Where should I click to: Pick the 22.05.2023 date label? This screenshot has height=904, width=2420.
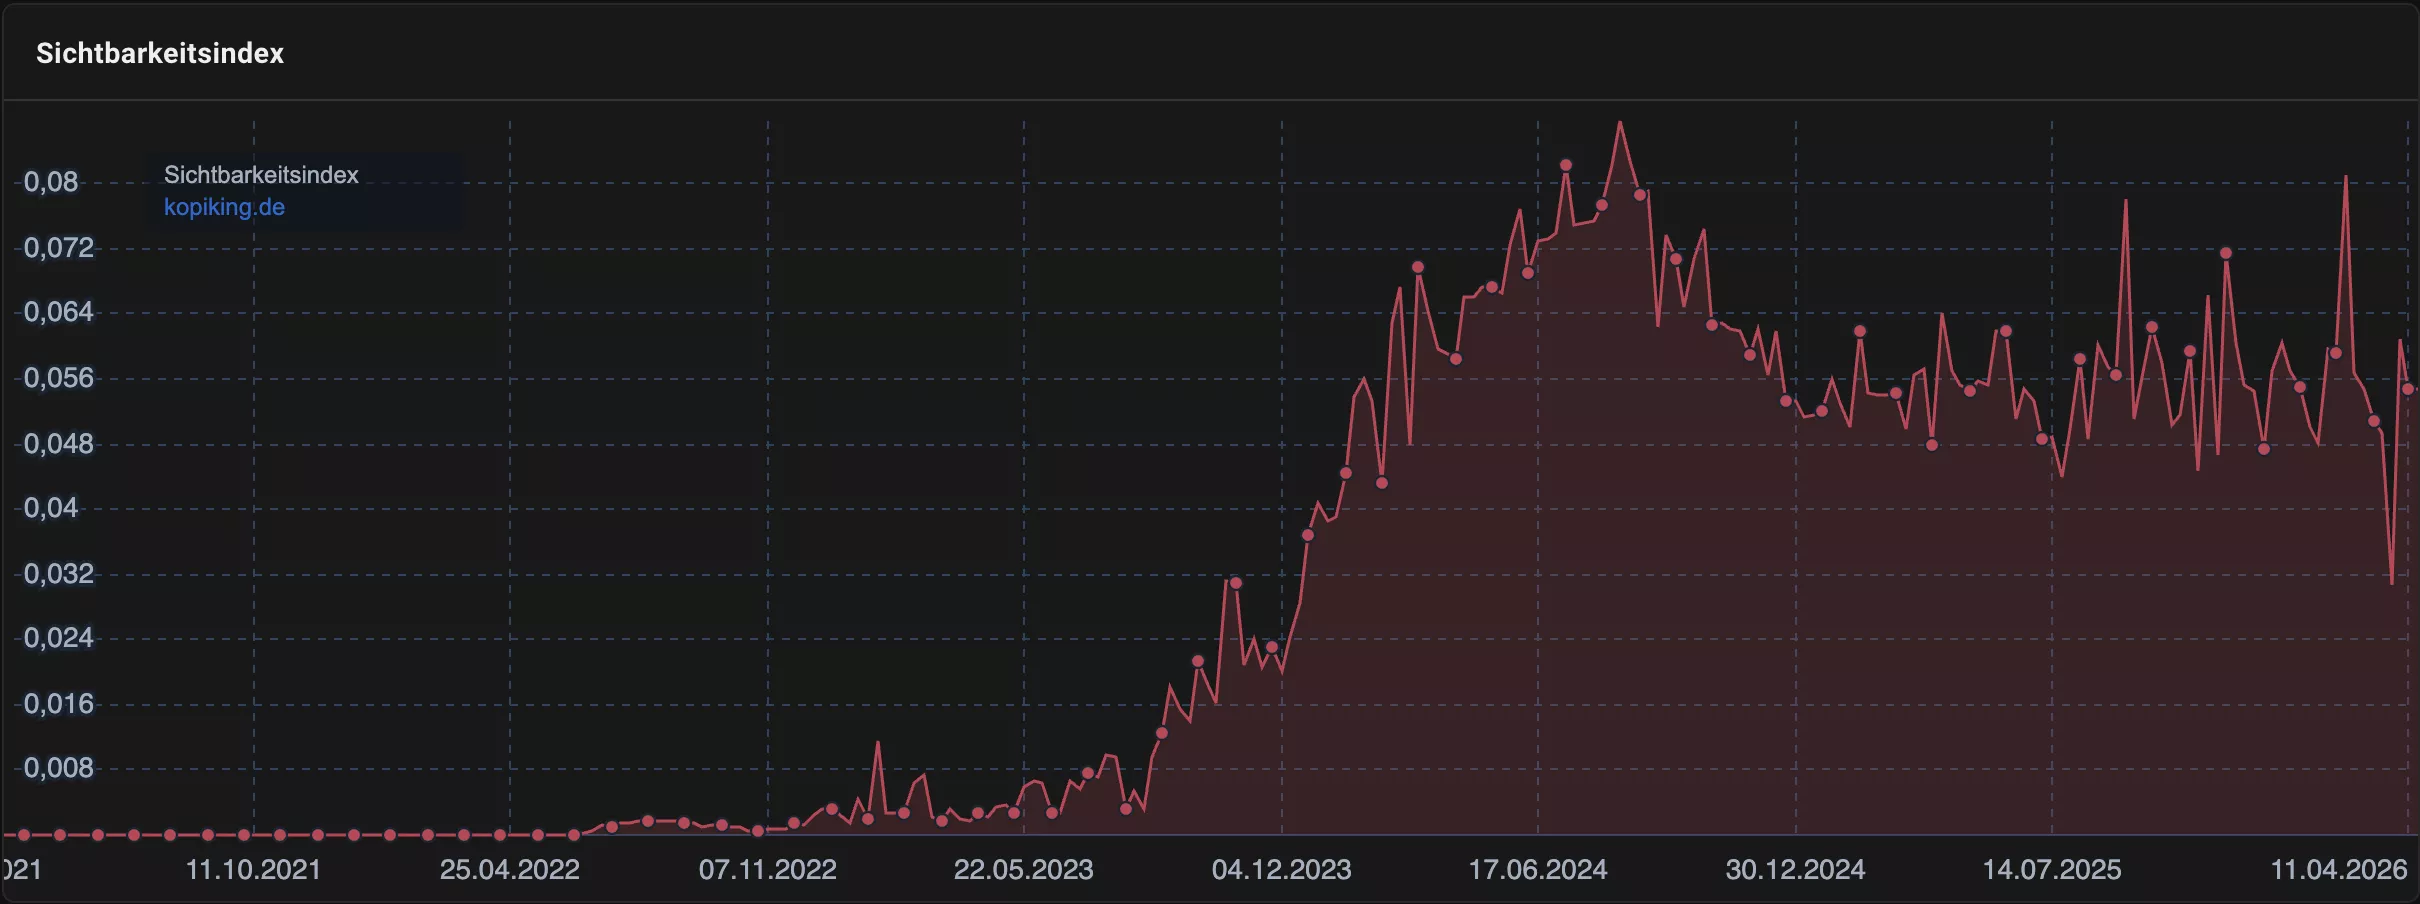pyautogui.click(x=1023, y=869)
